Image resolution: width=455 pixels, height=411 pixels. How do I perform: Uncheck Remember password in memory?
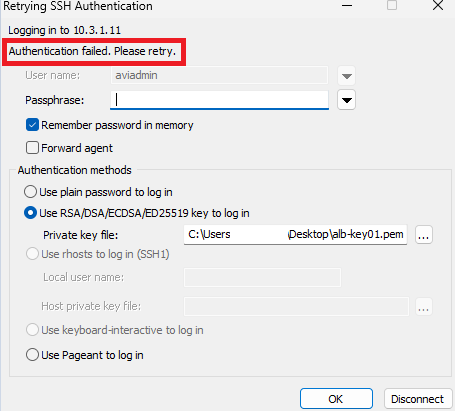pos(32,125)
